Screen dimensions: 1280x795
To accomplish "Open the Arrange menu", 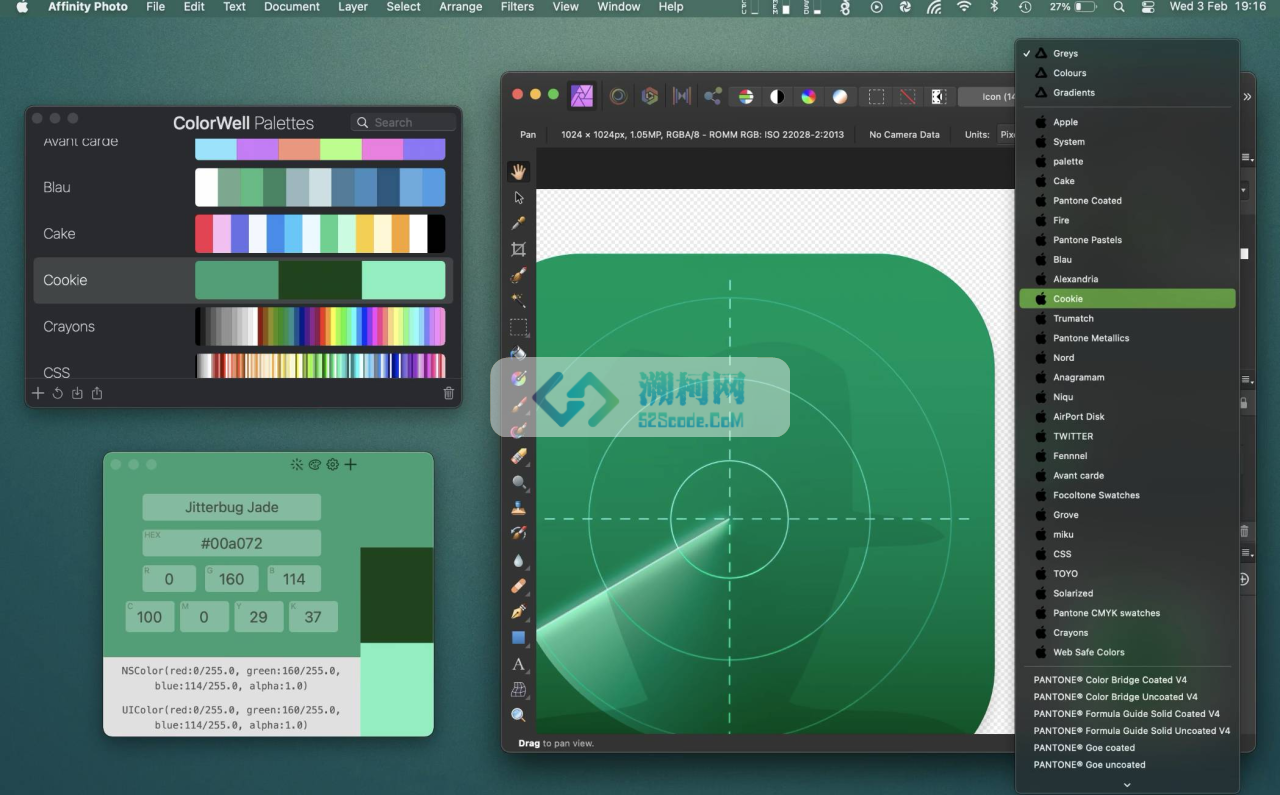I will coord(461,7).
